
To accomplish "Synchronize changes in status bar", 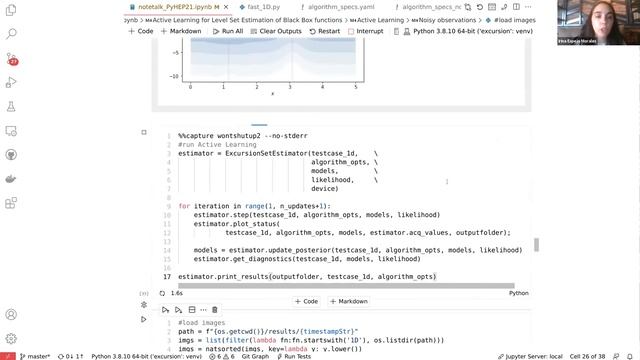I will [x=70, y=356].
